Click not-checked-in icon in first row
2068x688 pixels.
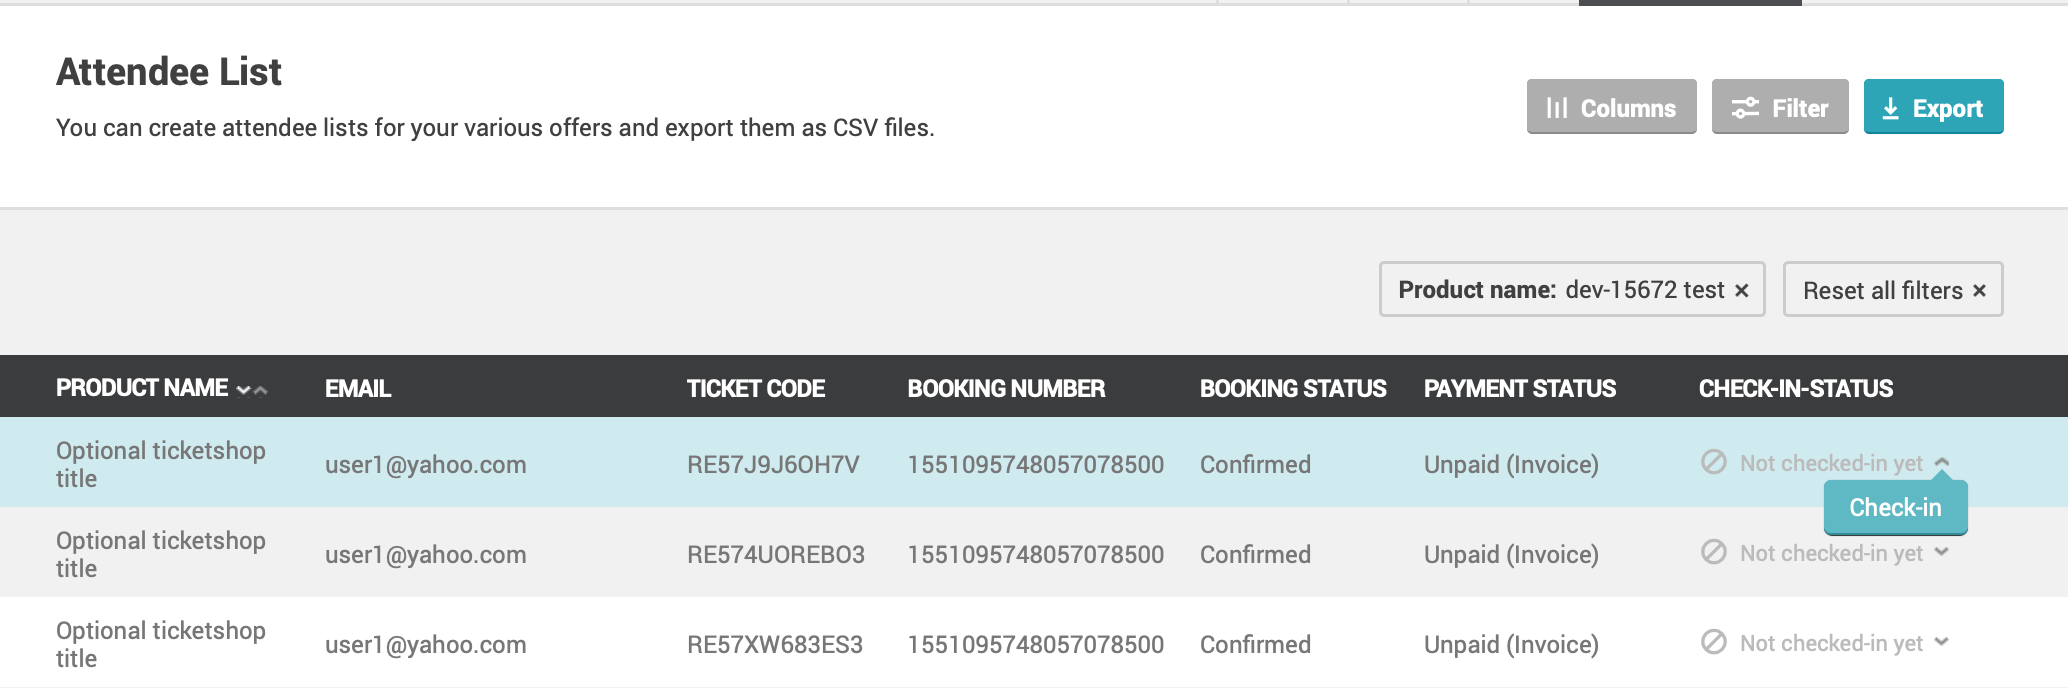click(1714, 462)
